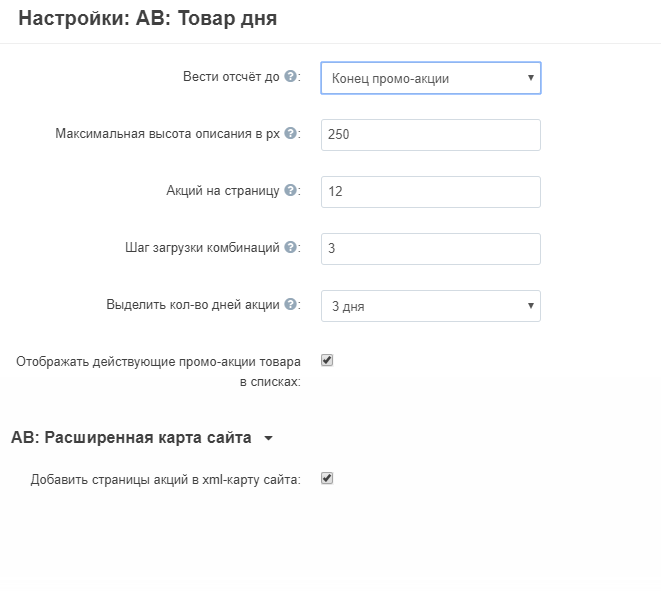
Task: Collapse the 'AB: Расширенная карта сайта' section arrow
Action: tap(268, 438)
